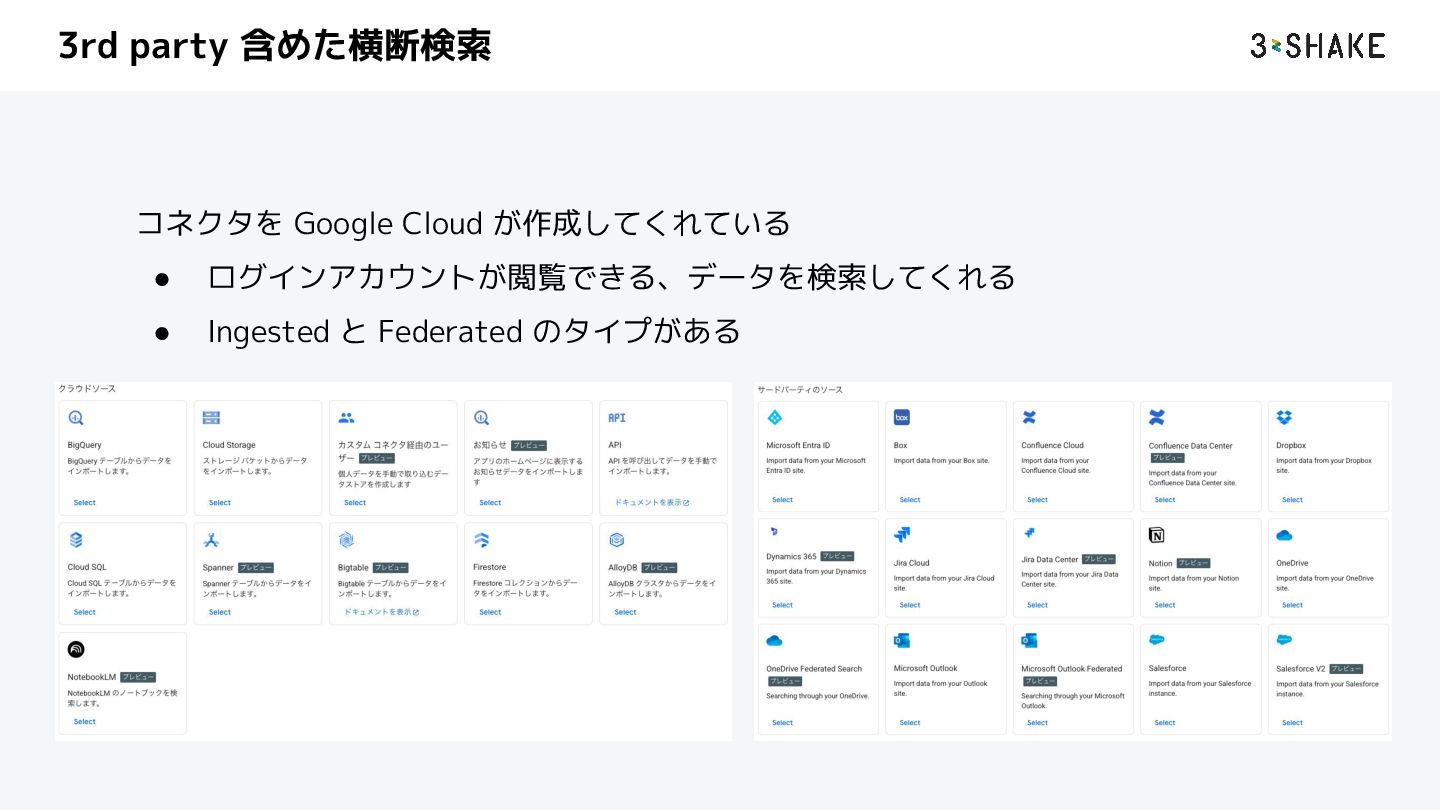Image resolution: width=1440 pixels, height=810 pixels.
Task: Select the OneDrive Federated Search source
Action: (x=783, y=723)
